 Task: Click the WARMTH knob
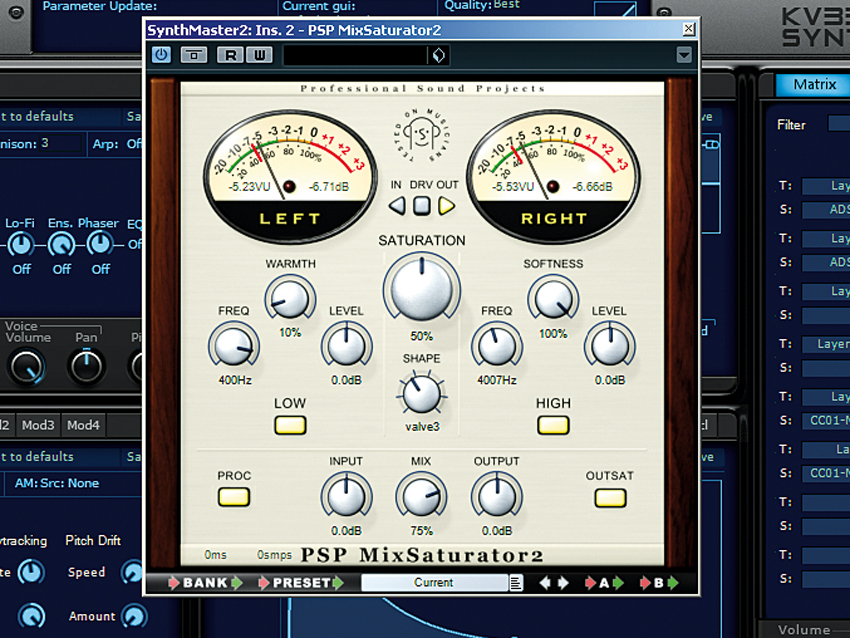tap(290, 299)
